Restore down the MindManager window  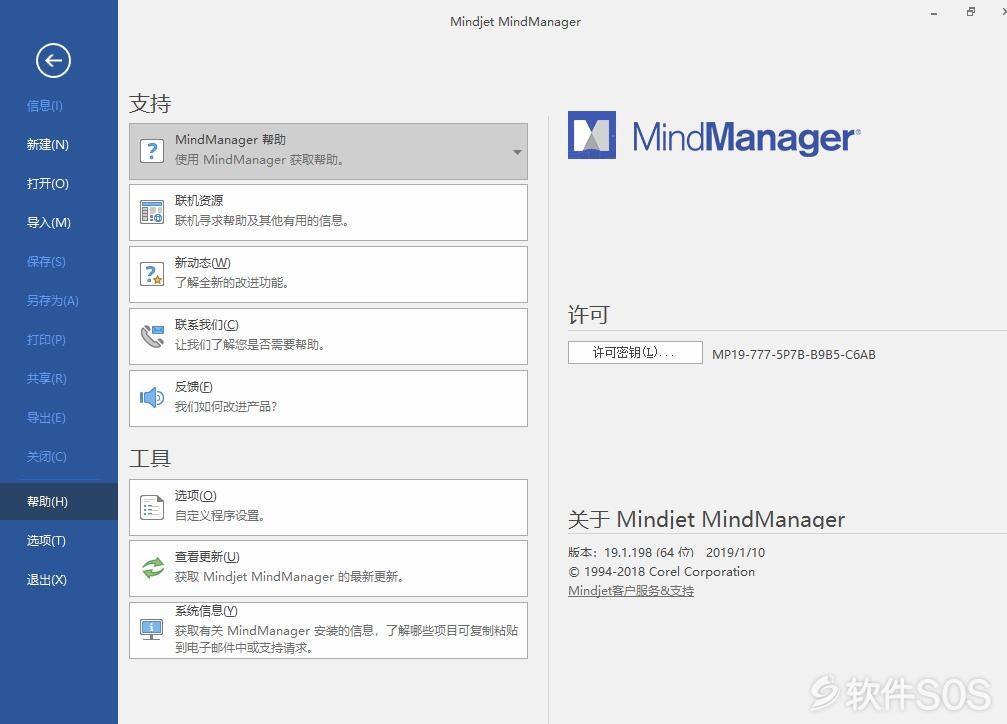970,12
